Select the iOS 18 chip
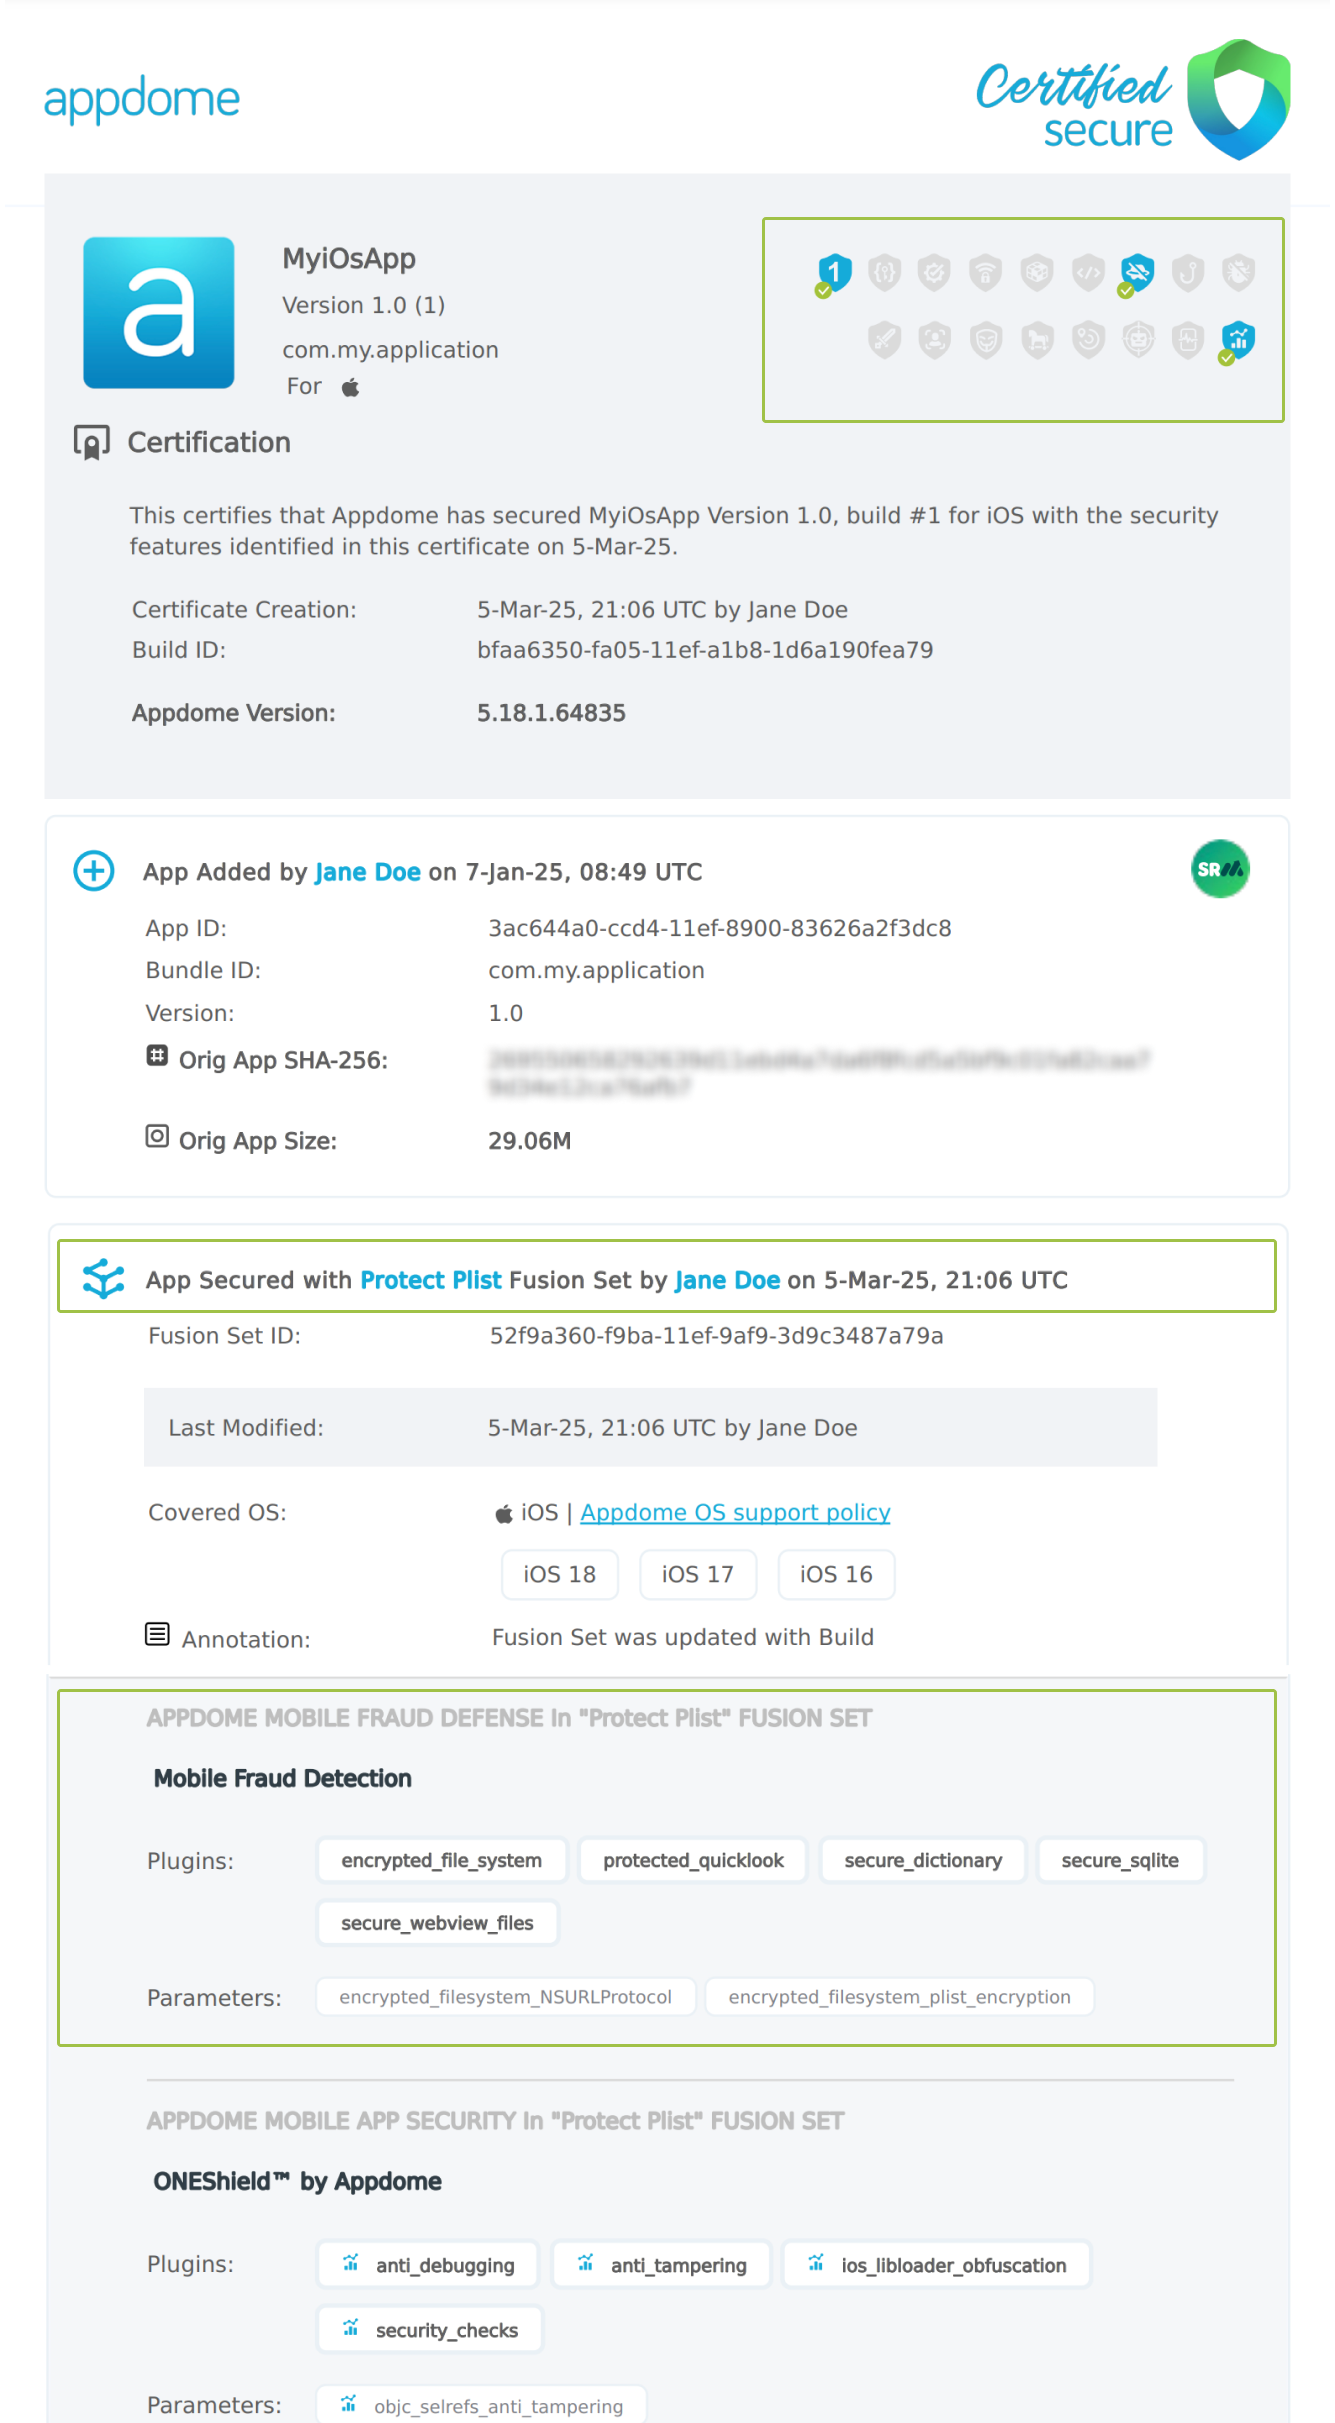This screenshot has width=1335, height=2423. pyautogui.click(x=559, y=1574)
